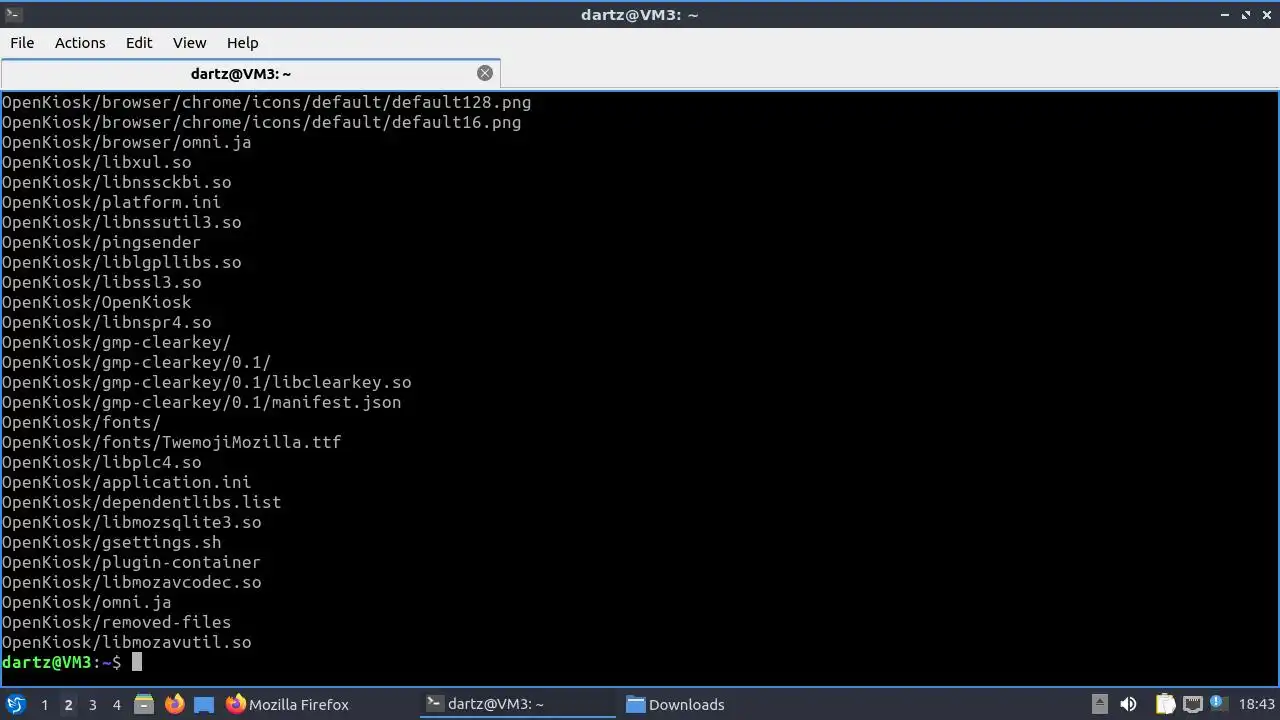Click the 18:43 clock

click(1257, 704)
